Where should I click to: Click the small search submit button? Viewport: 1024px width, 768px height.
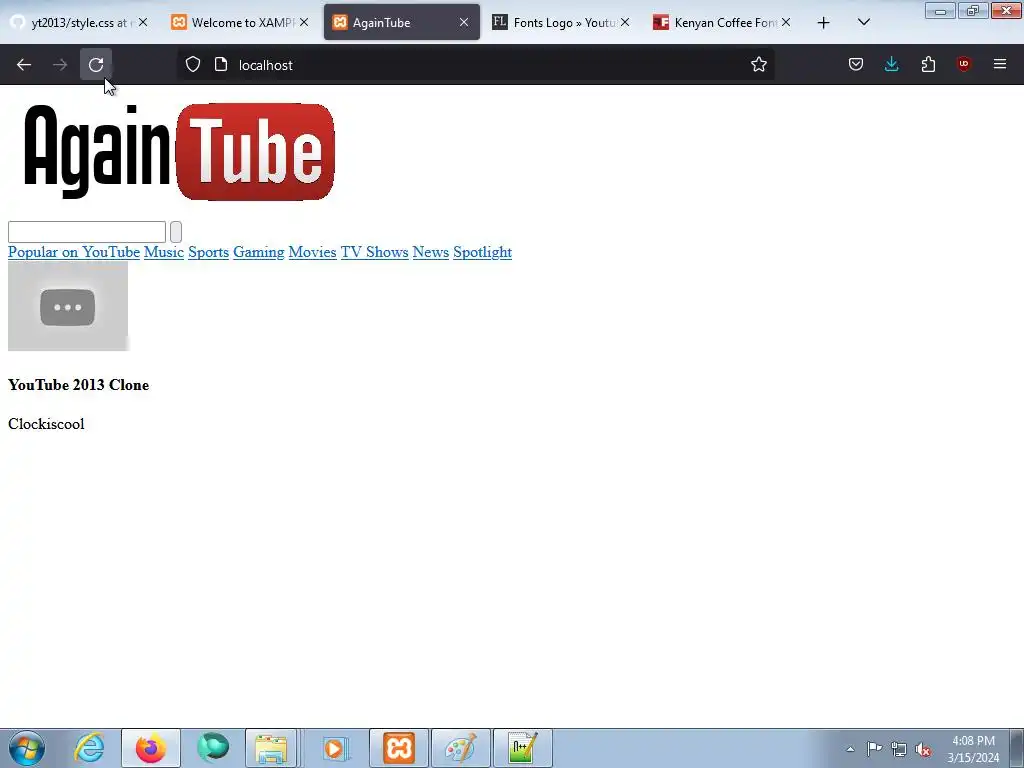[176, 232]
